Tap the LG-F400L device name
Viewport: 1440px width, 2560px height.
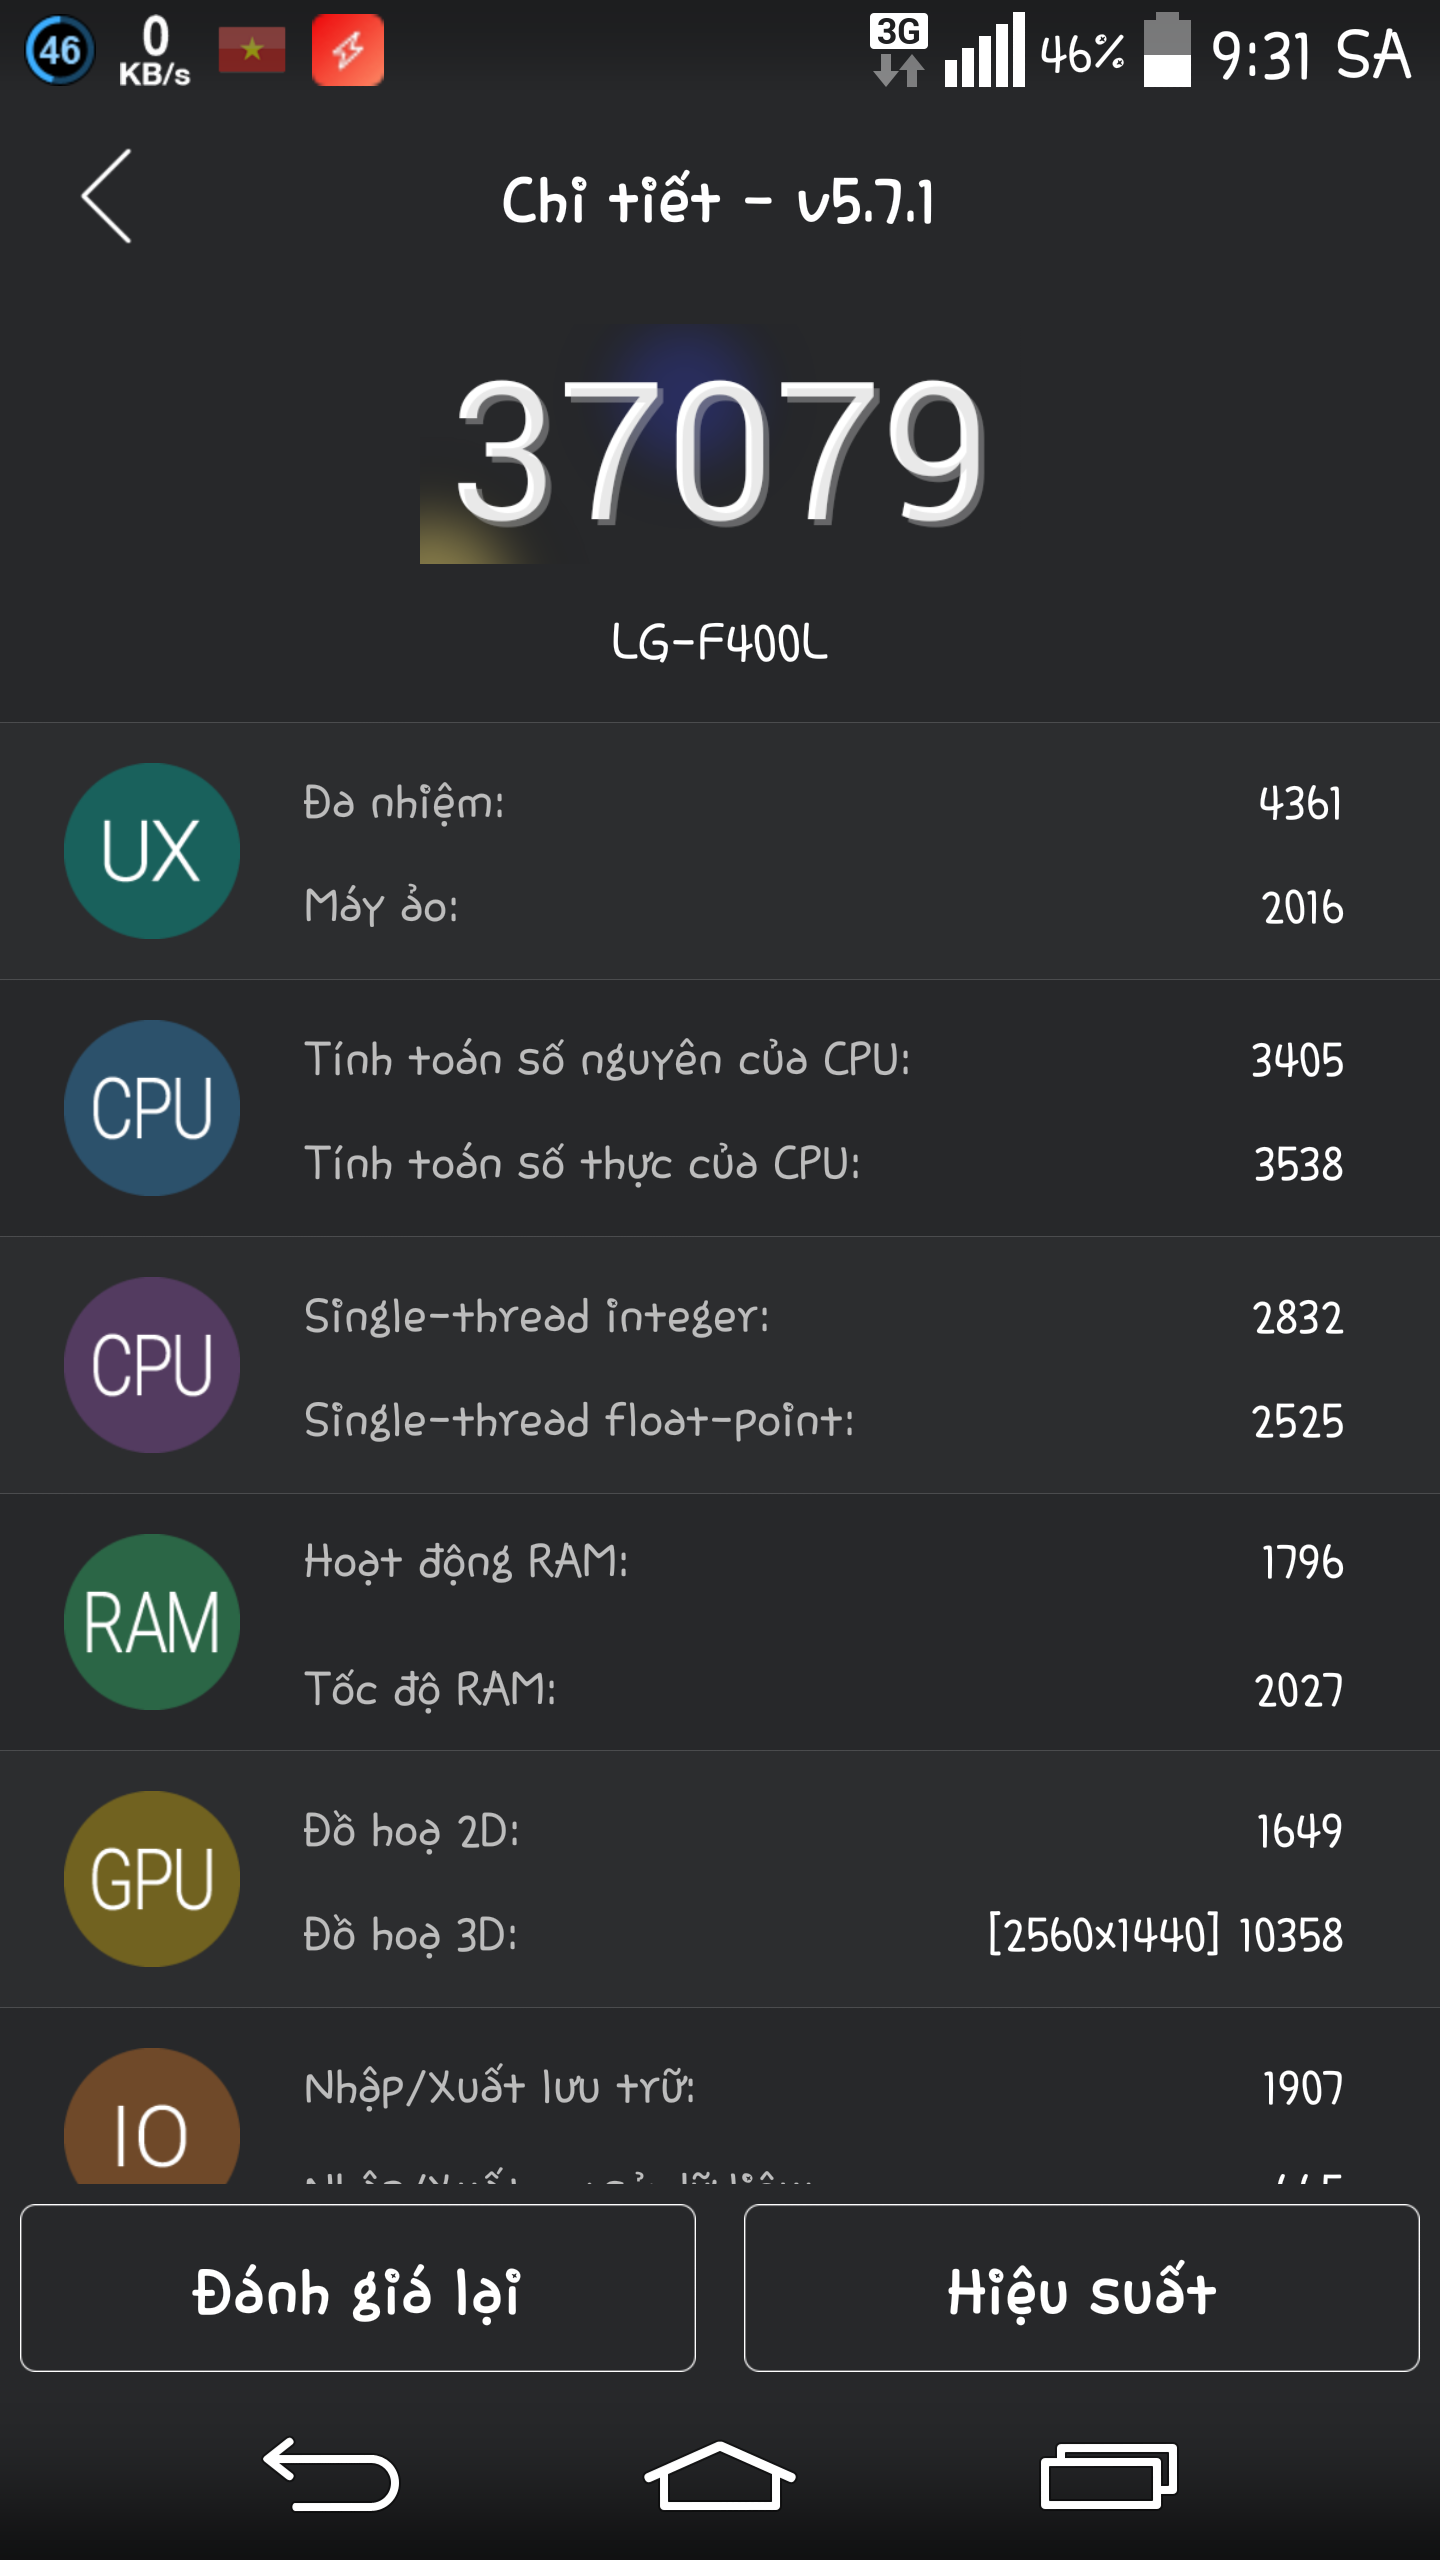(x=720, y=642)
